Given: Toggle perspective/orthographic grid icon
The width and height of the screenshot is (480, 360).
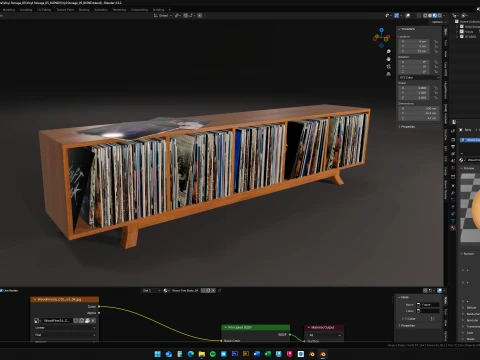Looking at the screenshot, I should tap(388, 74).
